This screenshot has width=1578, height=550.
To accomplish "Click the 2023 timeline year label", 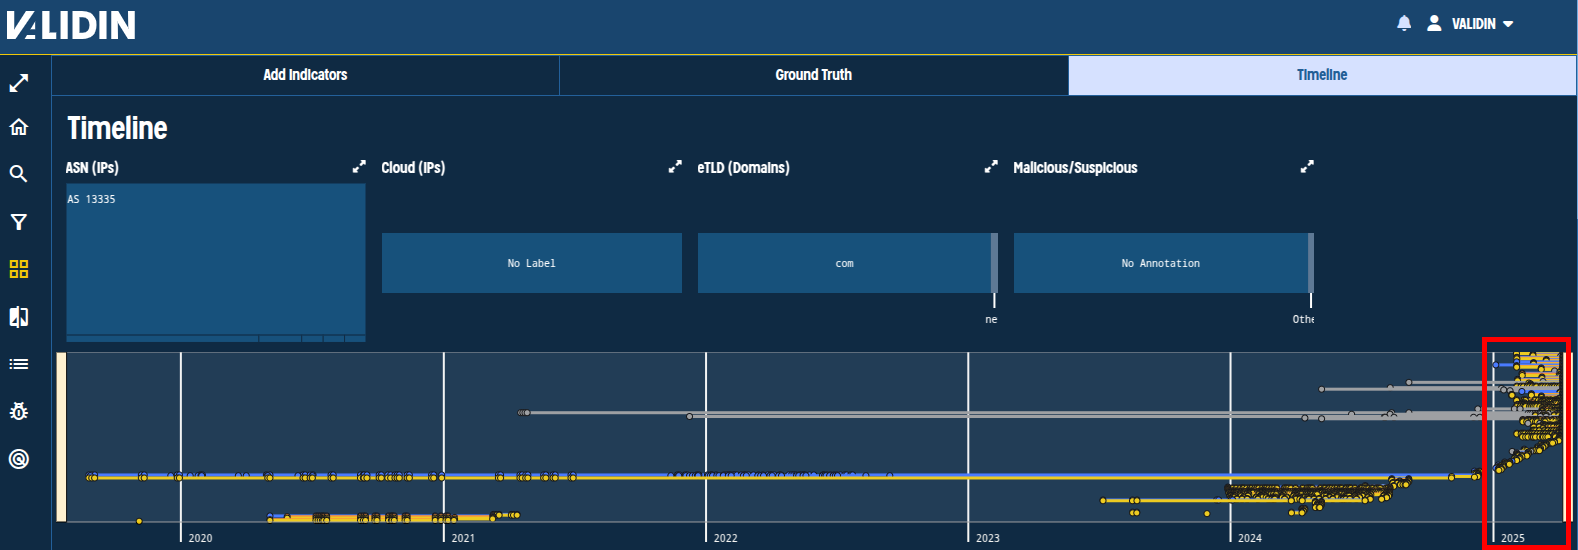I will pos(988,538).
